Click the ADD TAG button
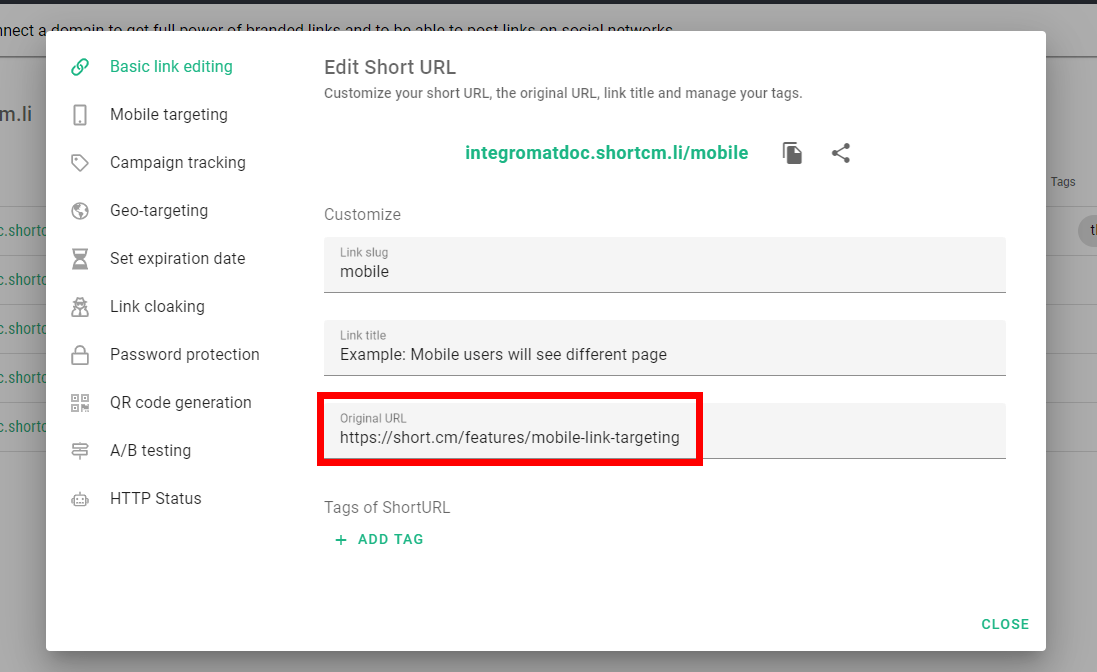Image resolution: width=1097 pixels, height=672 pixels. 379,540
